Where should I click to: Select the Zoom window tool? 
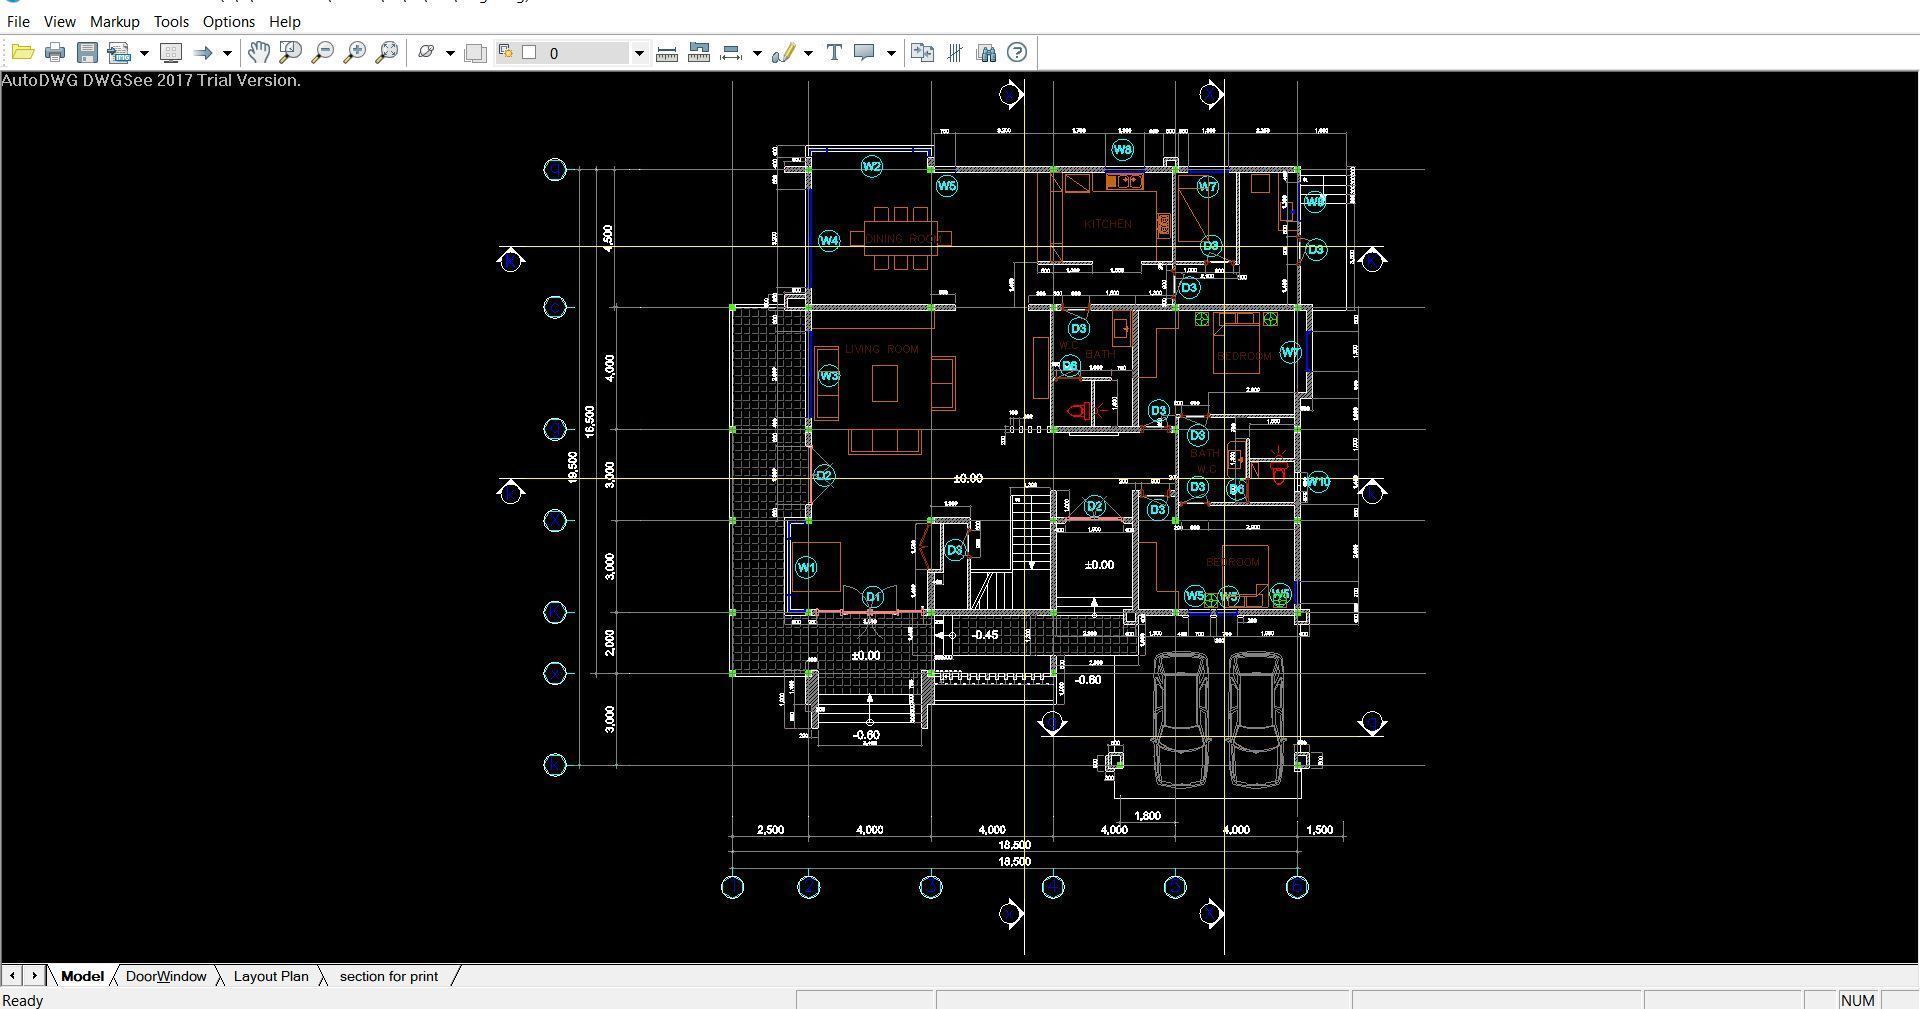tap(291, 52)
